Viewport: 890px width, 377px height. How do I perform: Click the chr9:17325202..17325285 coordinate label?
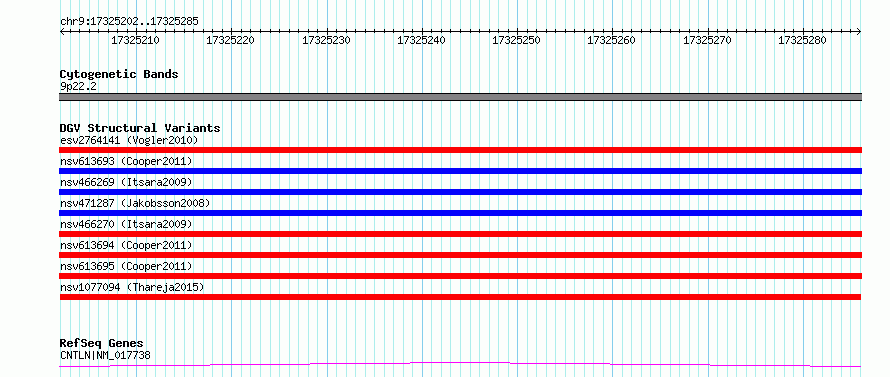point(129,22)
